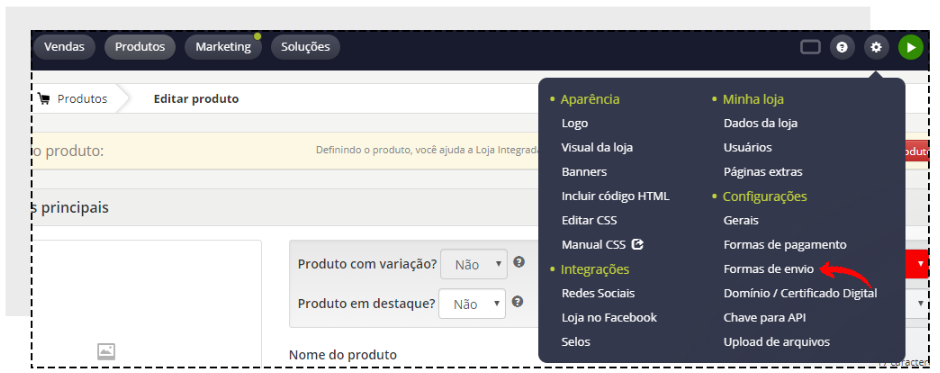Click the image placeholder icon
The width and height of the screenshot is (940, 373).
coord(106,351)
